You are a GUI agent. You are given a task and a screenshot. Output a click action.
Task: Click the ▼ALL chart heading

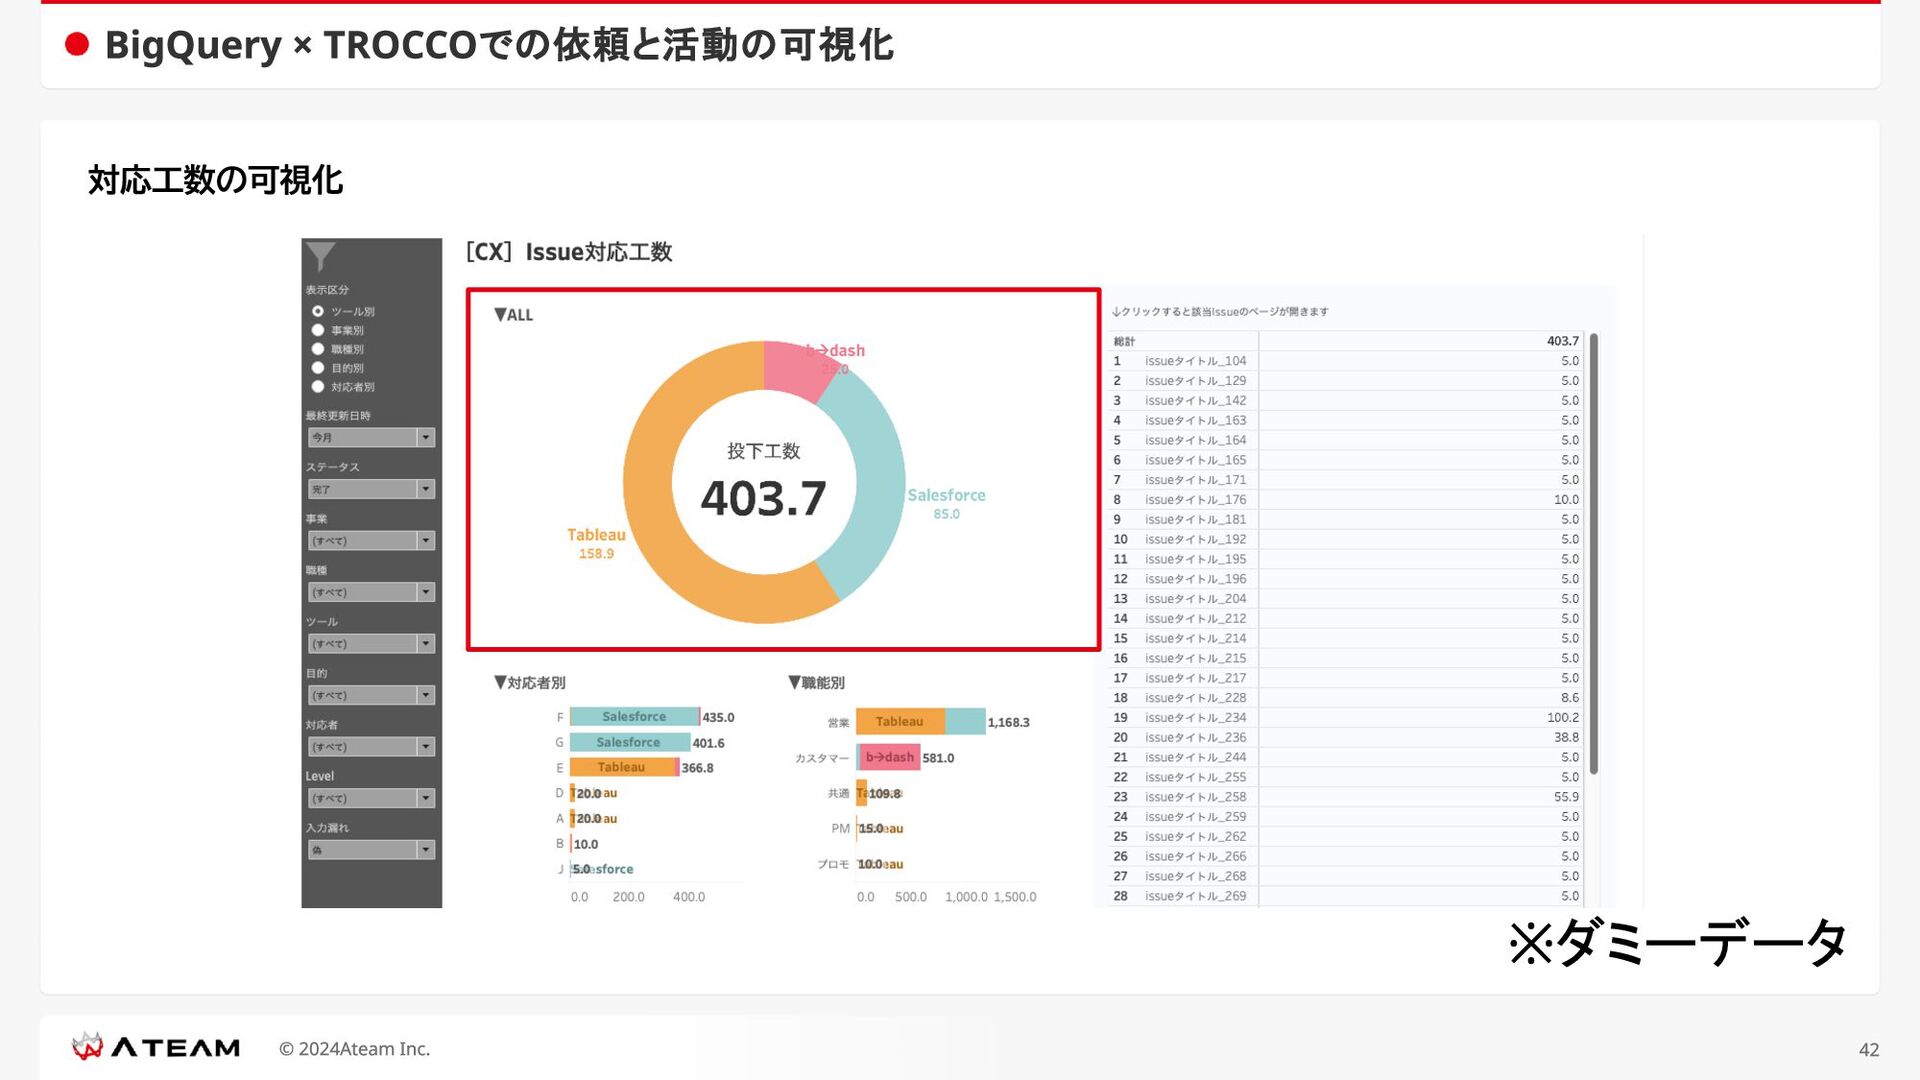(514, 315)
